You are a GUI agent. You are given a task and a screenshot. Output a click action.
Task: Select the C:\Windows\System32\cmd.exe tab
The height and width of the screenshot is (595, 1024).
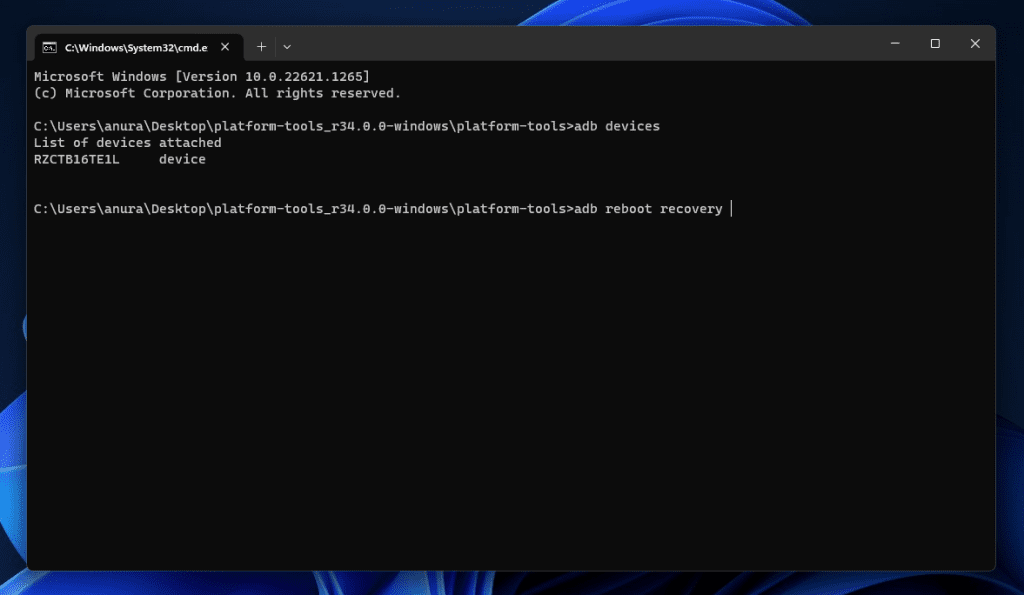coord(135,47)
